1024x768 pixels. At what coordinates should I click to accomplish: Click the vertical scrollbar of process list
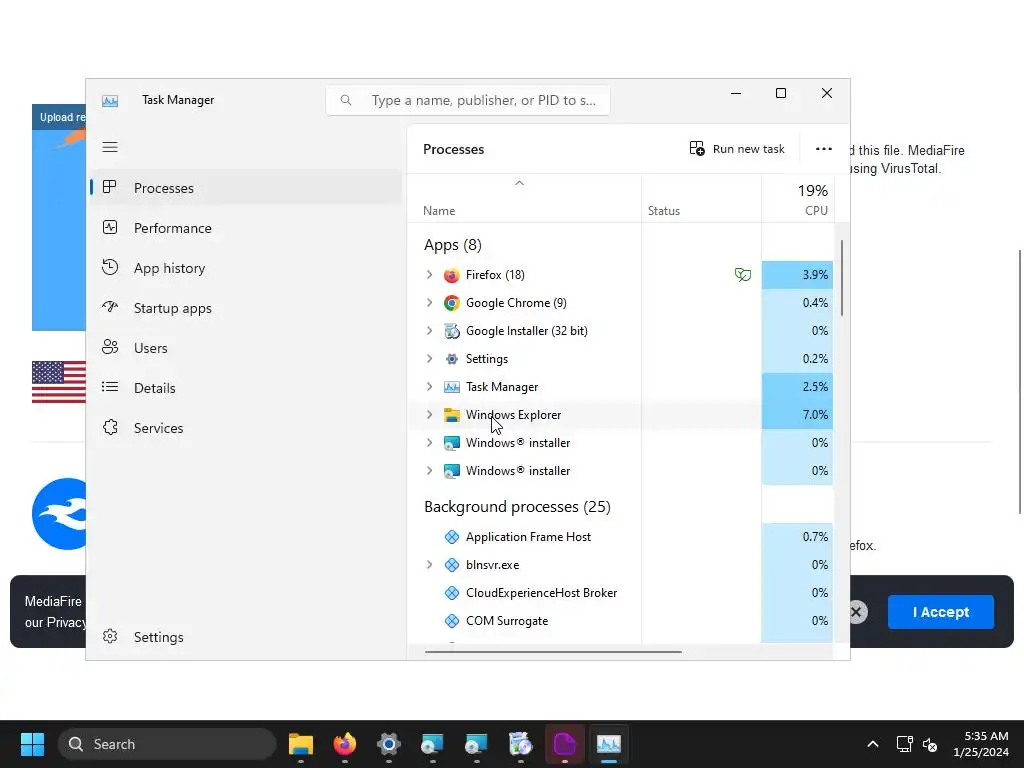click(842, 278)
